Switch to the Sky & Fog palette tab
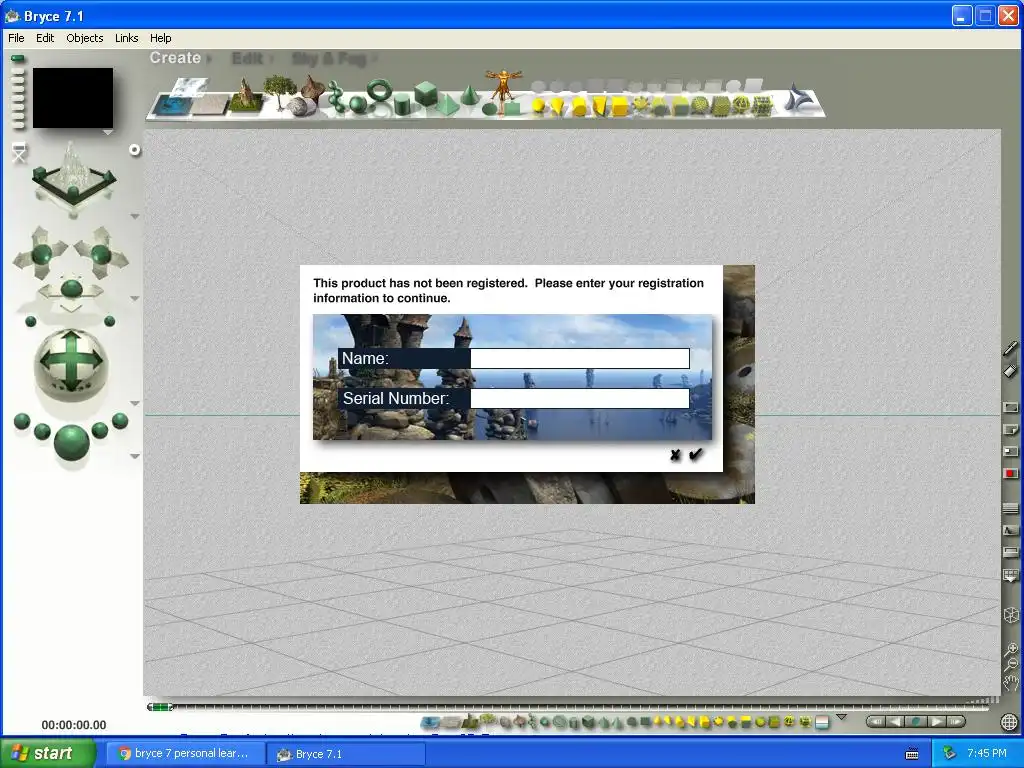Screen dimensions: 1024x768 click(x=329, y=59)
